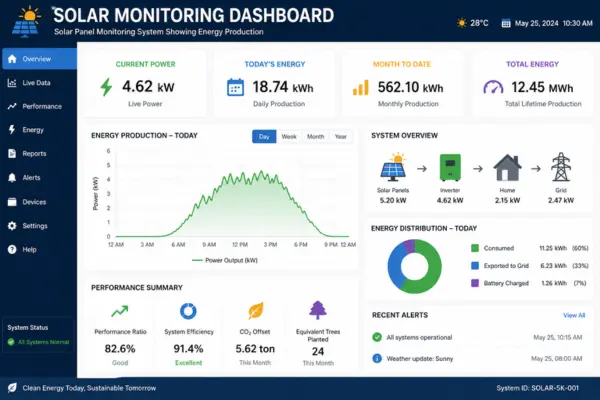
Task: Click the System Efficiency blue ring icon
Action: (x=188, y=311)
